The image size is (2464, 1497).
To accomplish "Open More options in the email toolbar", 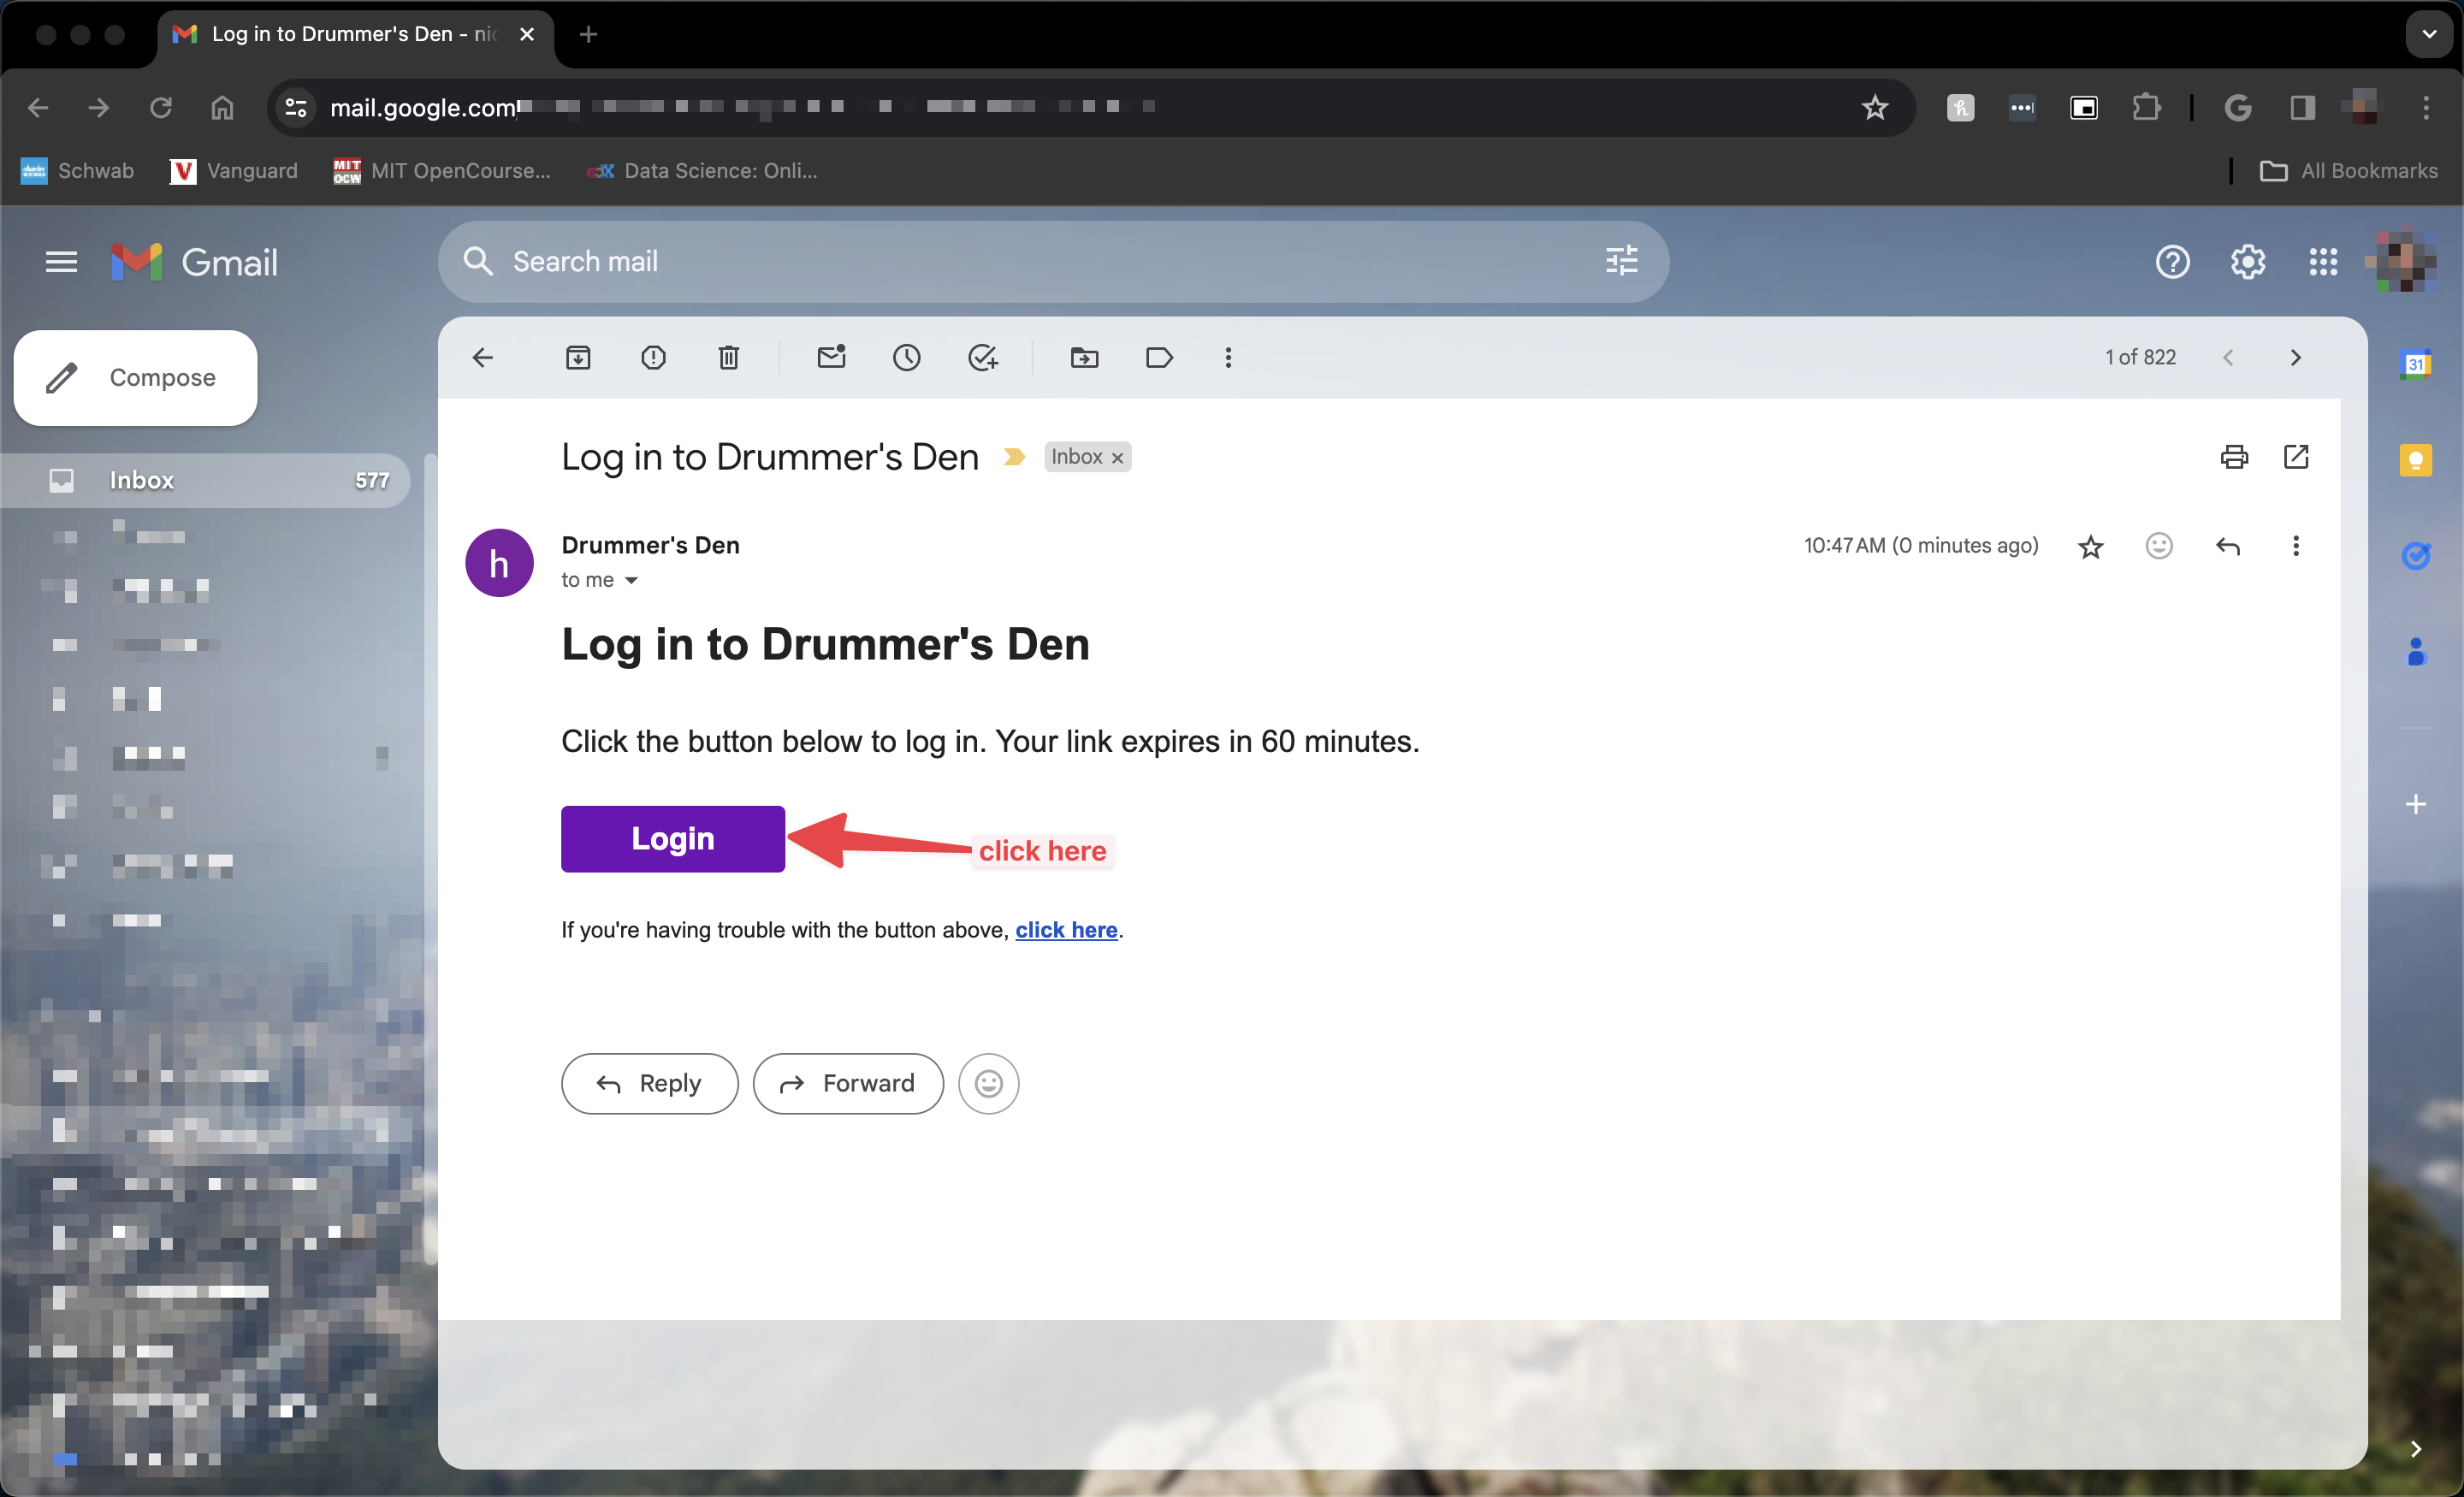I will coord(1228,358).
